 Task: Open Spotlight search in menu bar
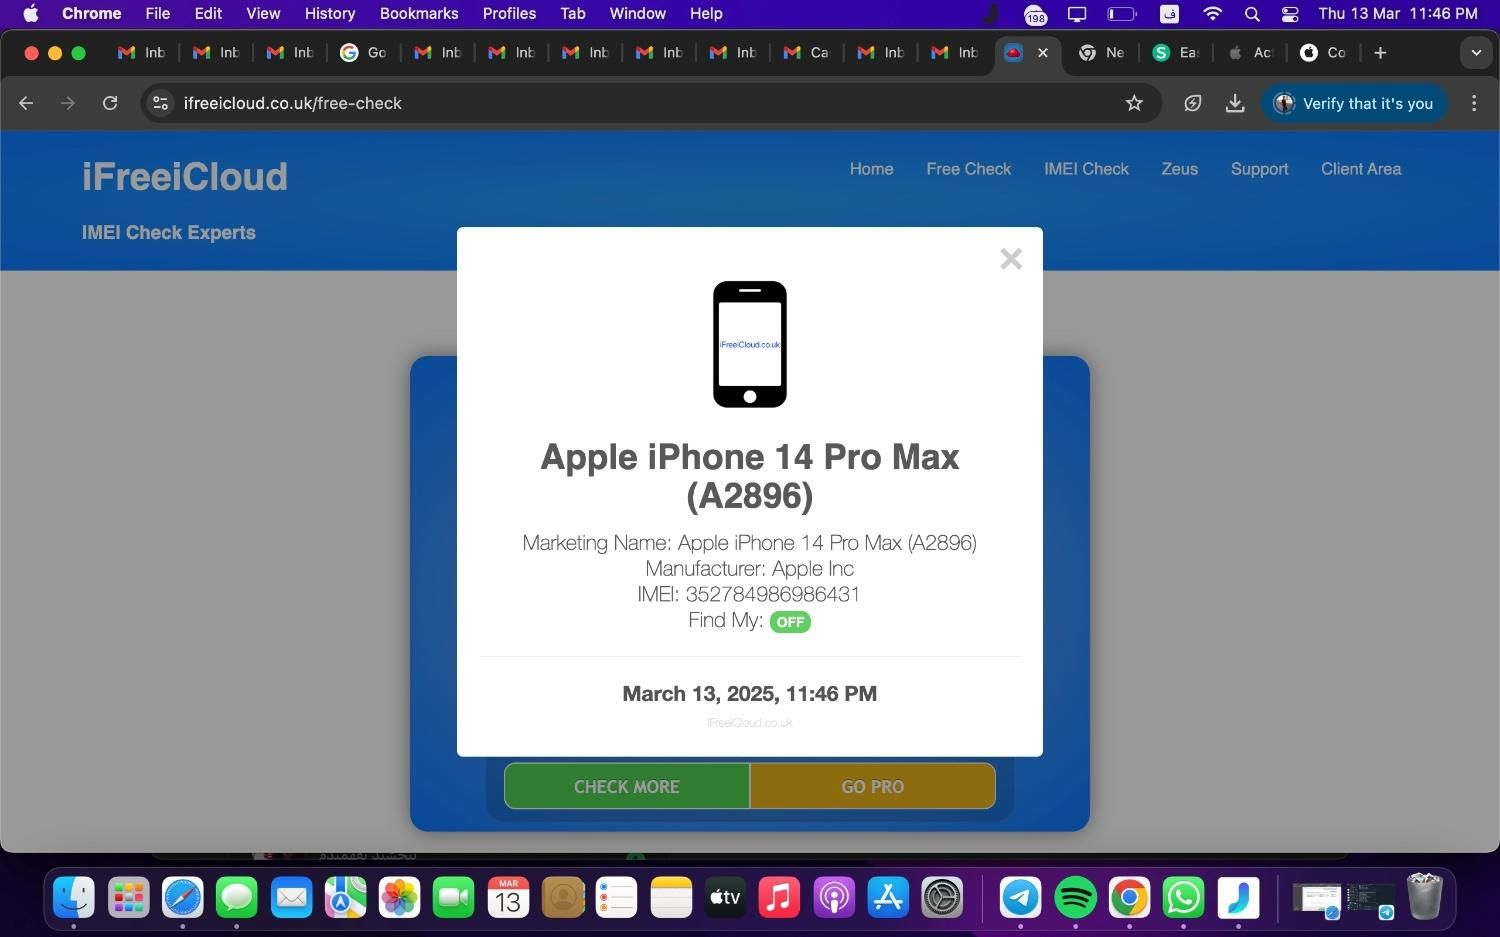pyautogui.click(x=1252, y=14)
